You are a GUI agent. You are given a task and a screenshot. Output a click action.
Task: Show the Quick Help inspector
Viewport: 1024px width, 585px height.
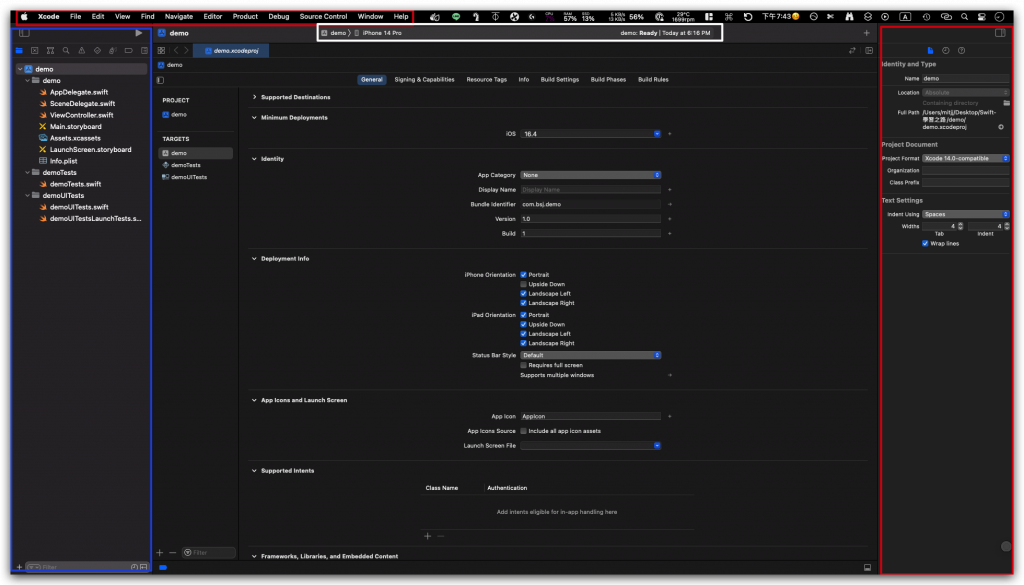[961, 50]
